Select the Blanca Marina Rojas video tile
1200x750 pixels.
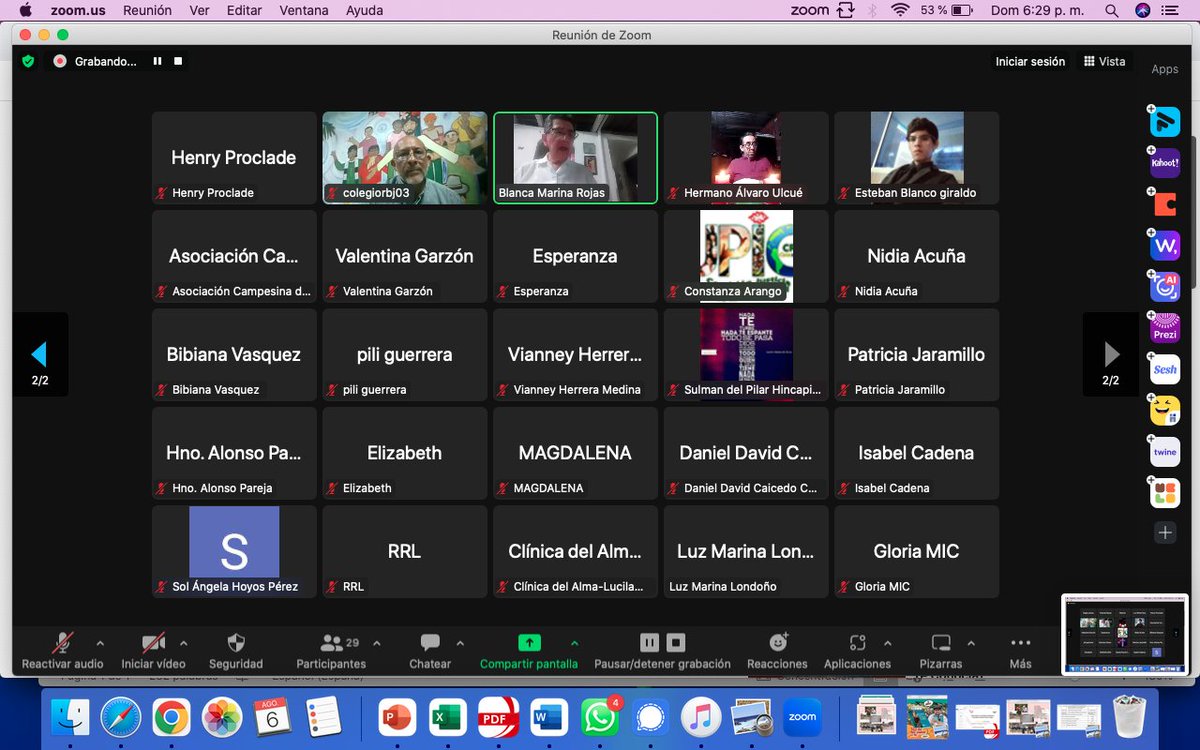pyautogui.click(x=575, y=158)
